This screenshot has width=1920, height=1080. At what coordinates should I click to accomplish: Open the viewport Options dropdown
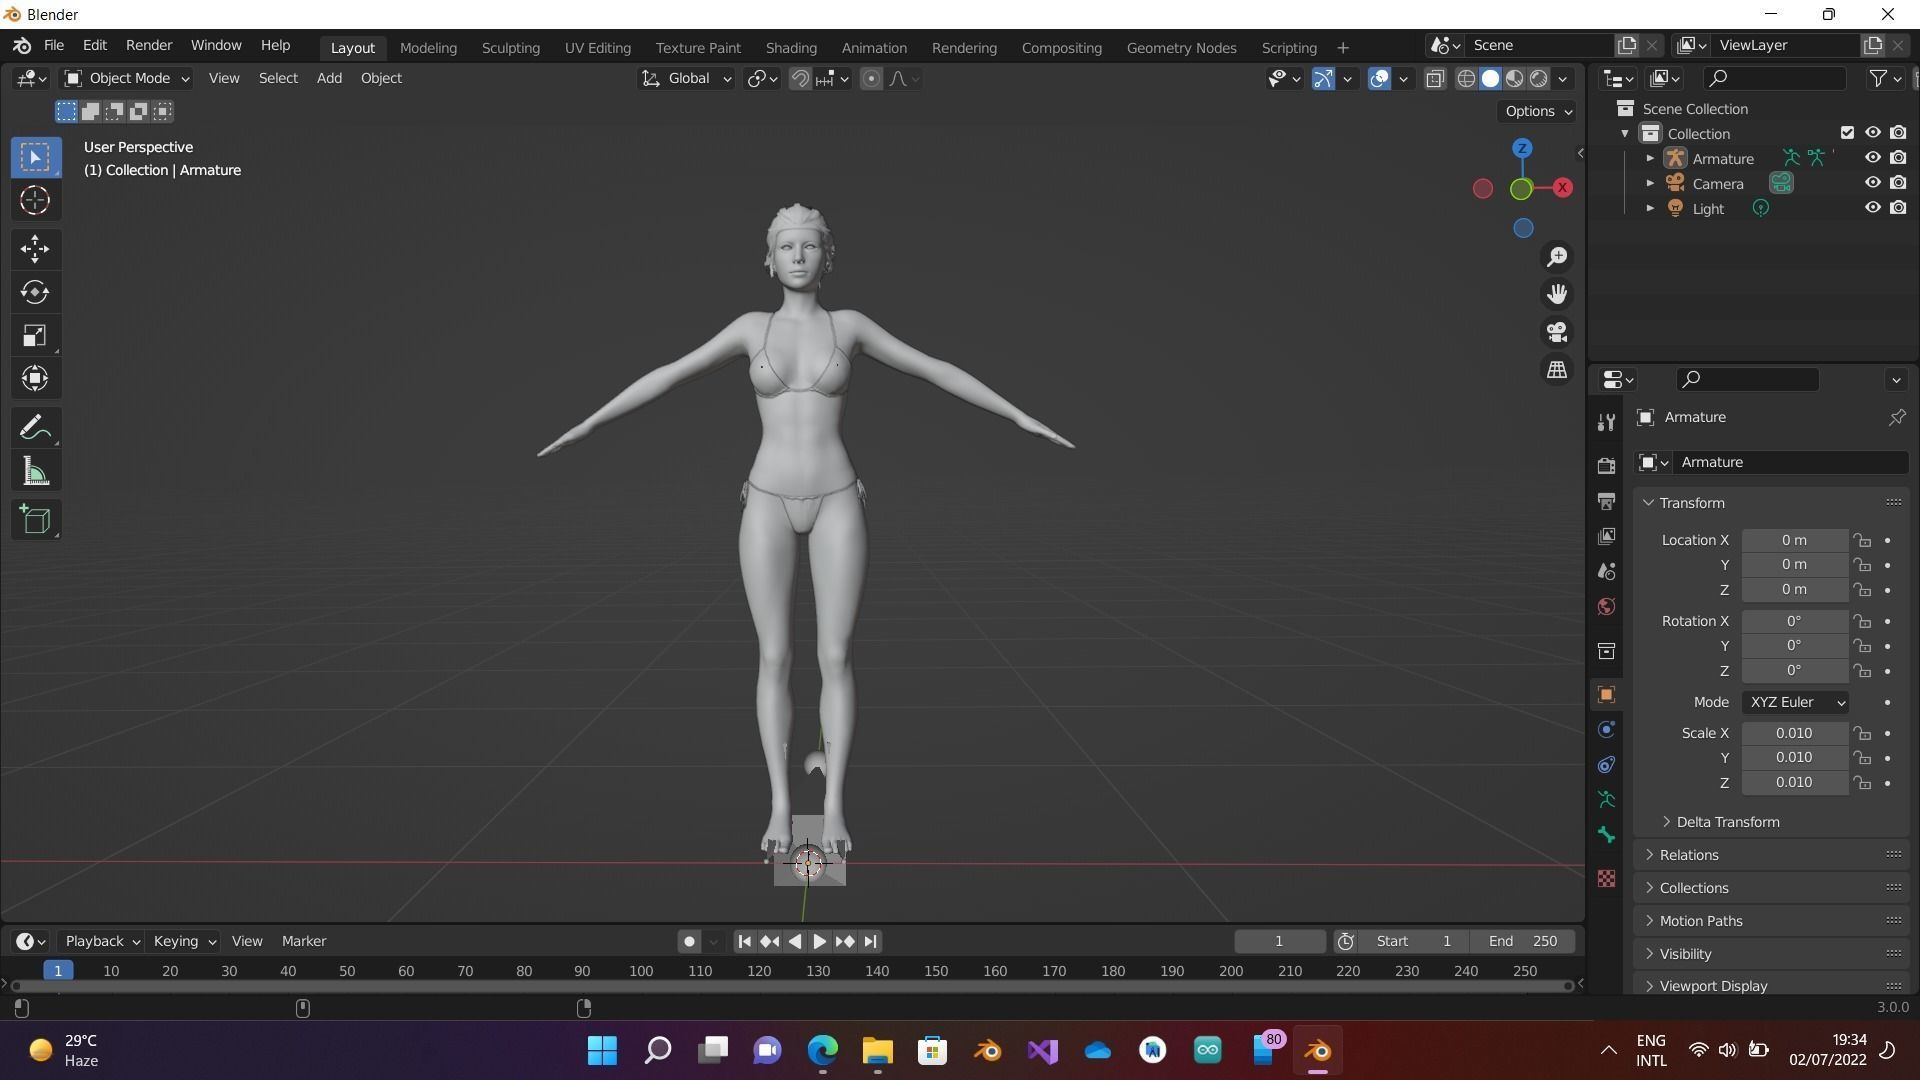pyautogui.click(x=1538, y=111)
